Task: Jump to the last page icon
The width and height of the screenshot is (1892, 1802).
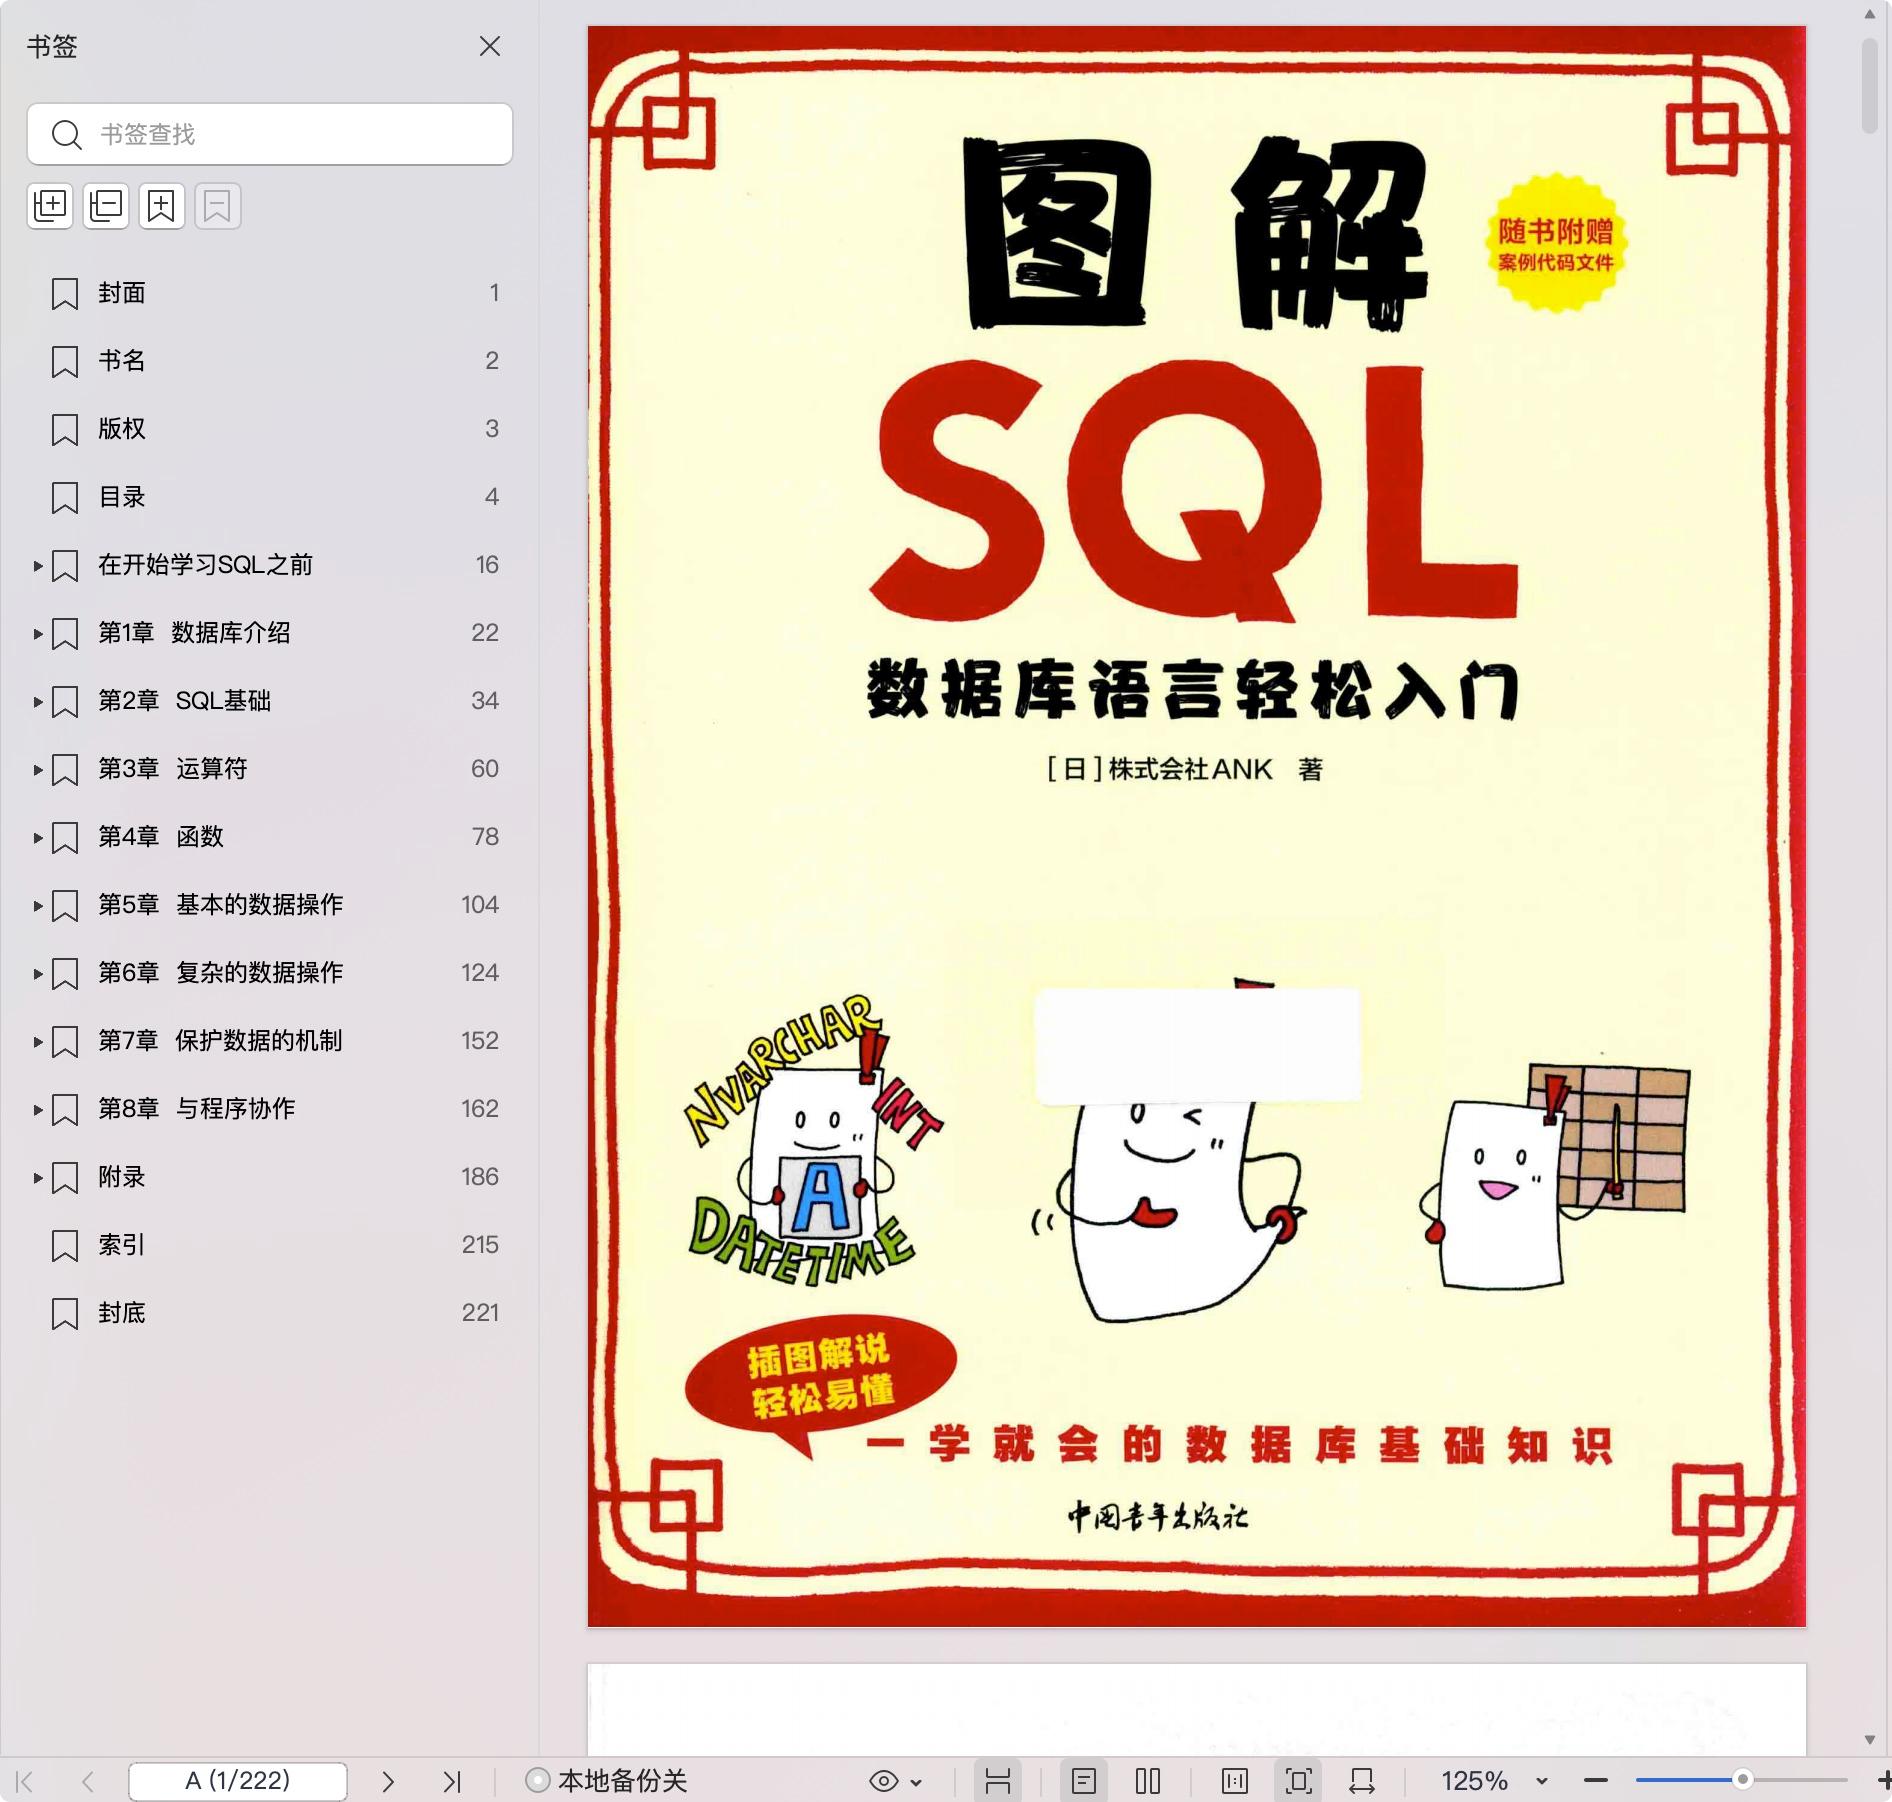Action: (x=452, y=1781)
